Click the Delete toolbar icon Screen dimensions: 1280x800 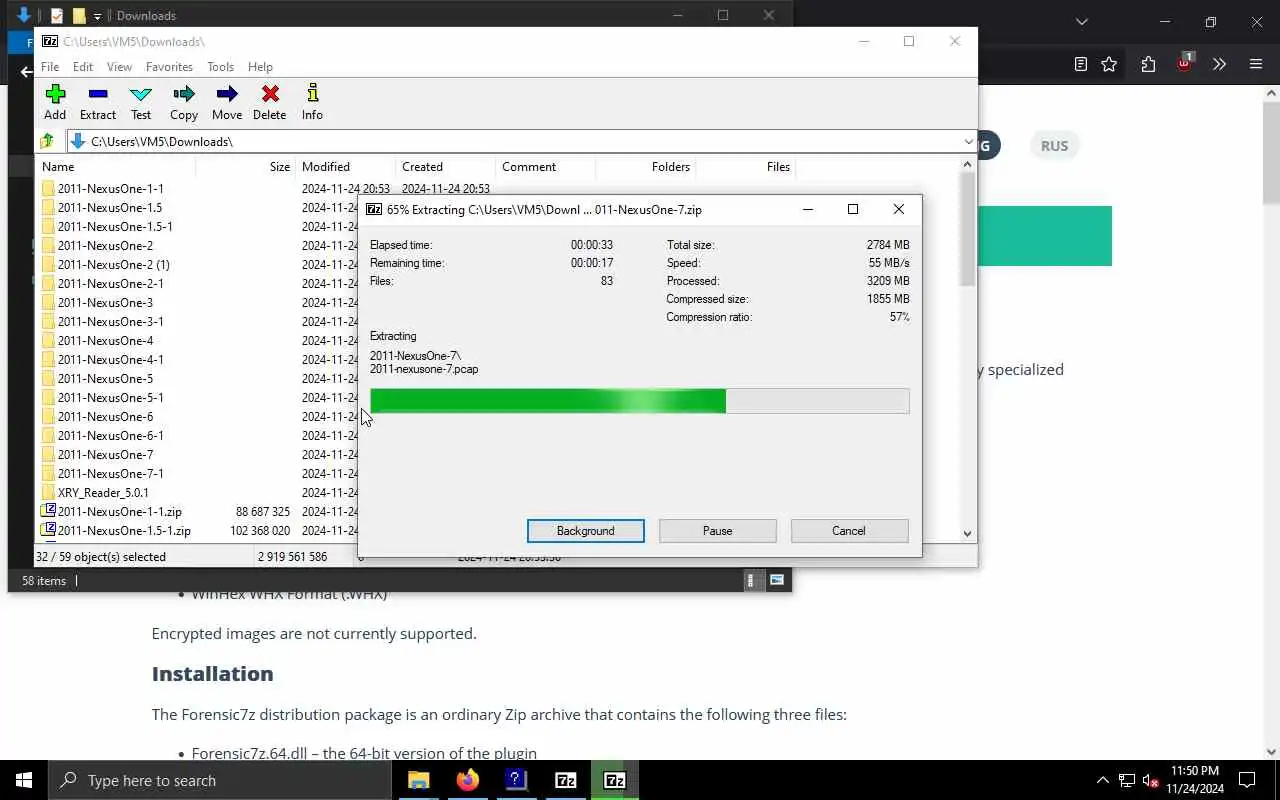[x=270, y=102]
